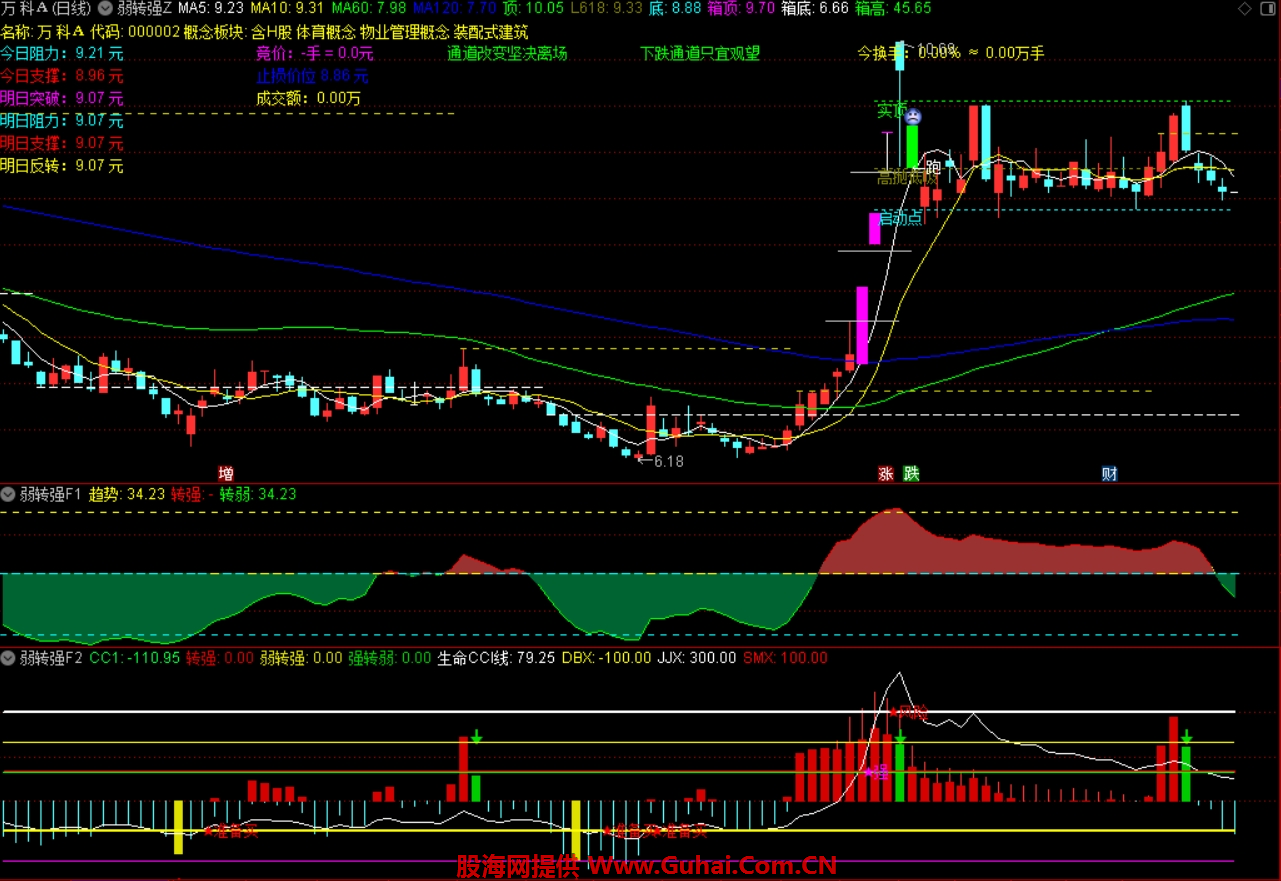1281x881 pixels.
Task: Click the red 增 event marker
Action: (x=226, y=473)
